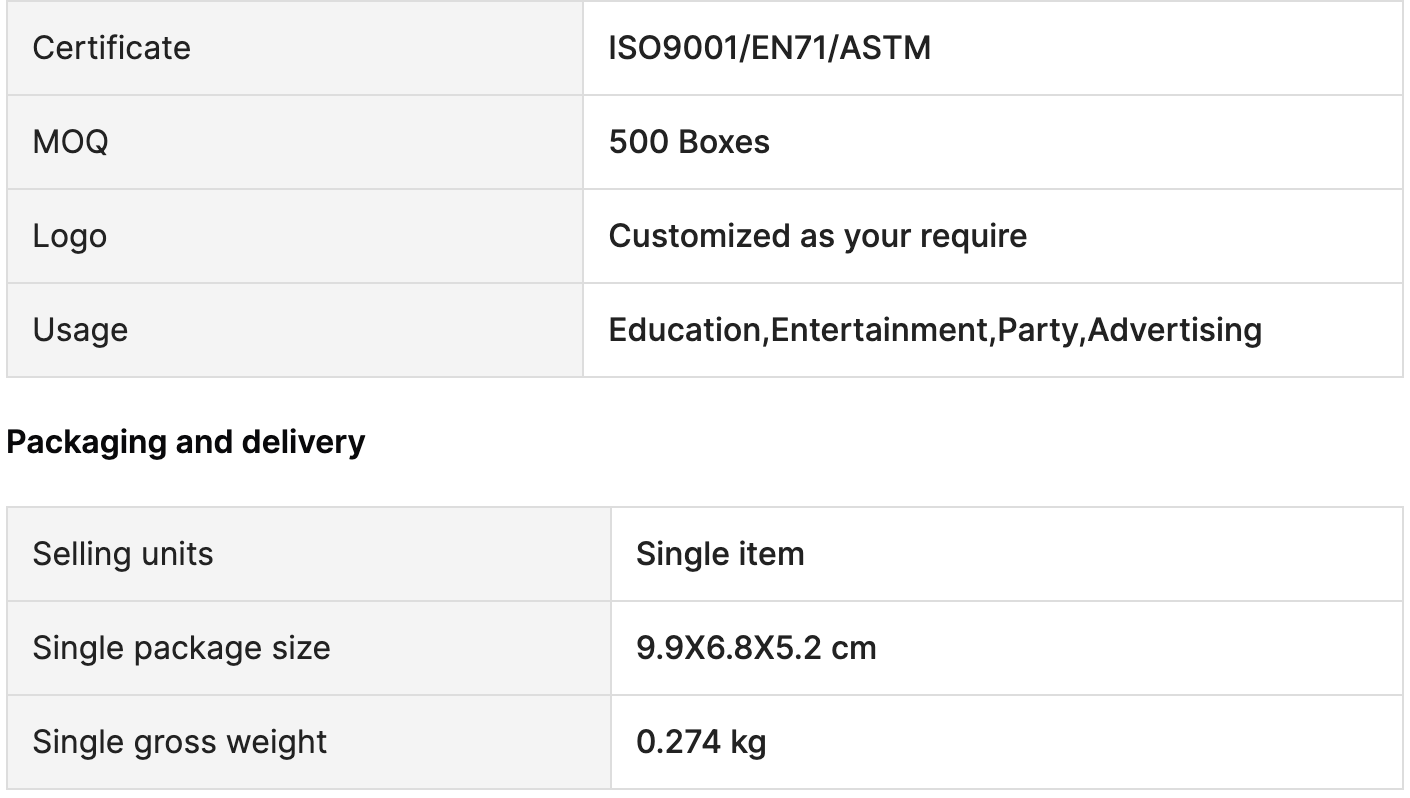Select the ASTM certificate text
Image resolution: width=1410 pixels, height=798 pixels.
click(x=886, y=48)
